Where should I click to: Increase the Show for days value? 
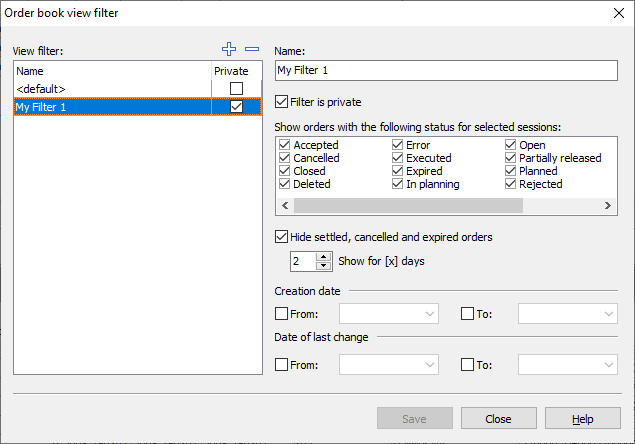[x=323, y=256]
